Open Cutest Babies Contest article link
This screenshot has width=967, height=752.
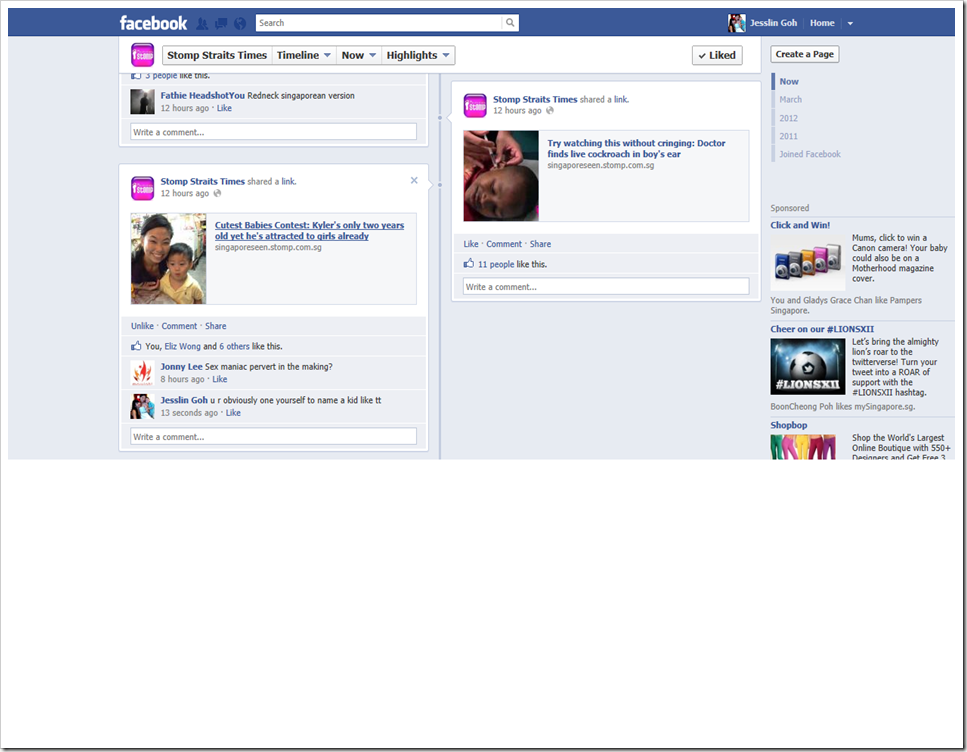coord(309,231)
